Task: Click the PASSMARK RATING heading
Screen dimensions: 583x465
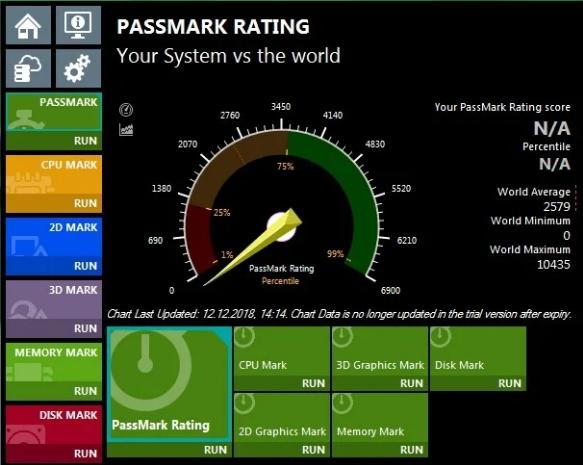Action: pos(213,26)
